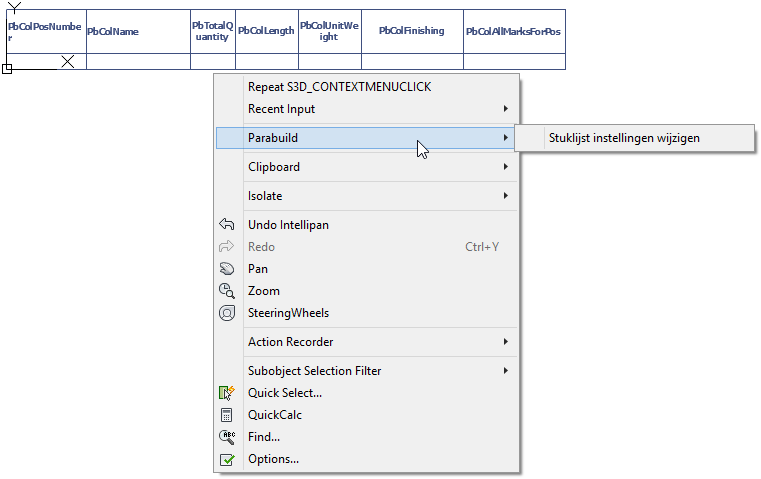Click the Find magnifier ABC icon
Viewport: 761px width, 479px height.
[x=227, y=437]
